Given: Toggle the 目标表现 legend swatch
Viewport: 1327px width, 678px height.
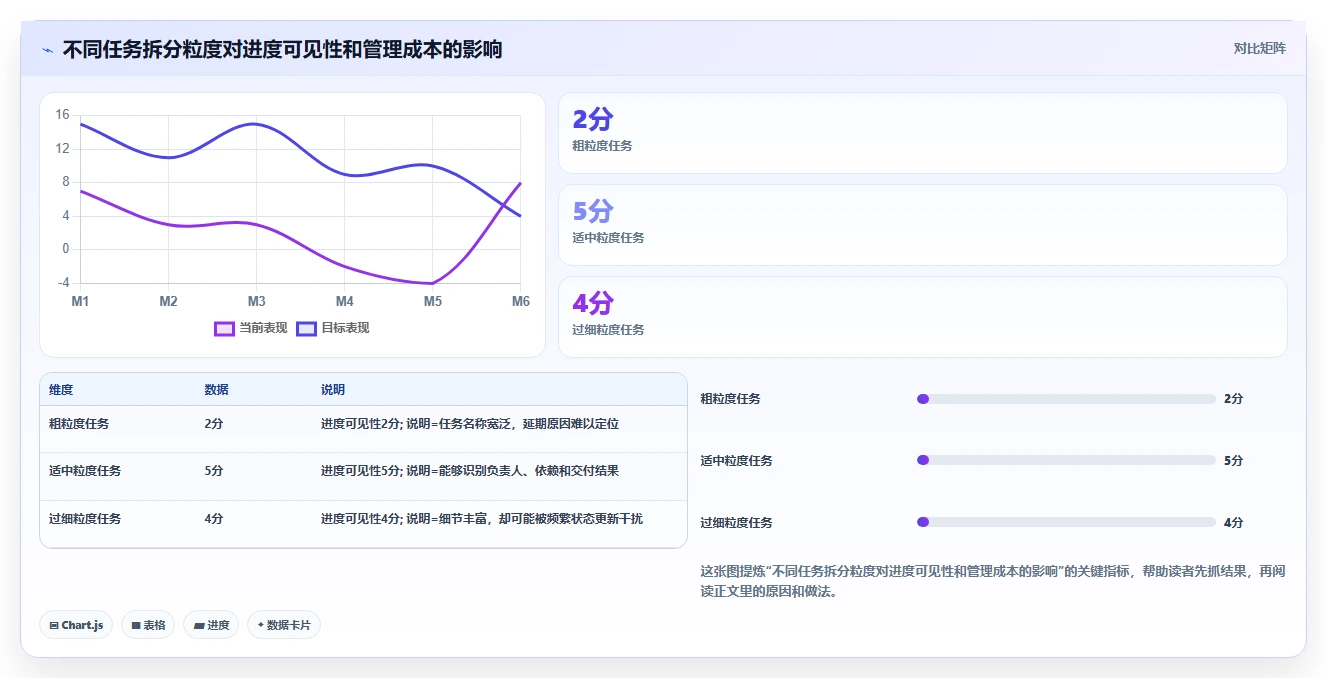Looking at the screenshot, I should pos(306,328).
